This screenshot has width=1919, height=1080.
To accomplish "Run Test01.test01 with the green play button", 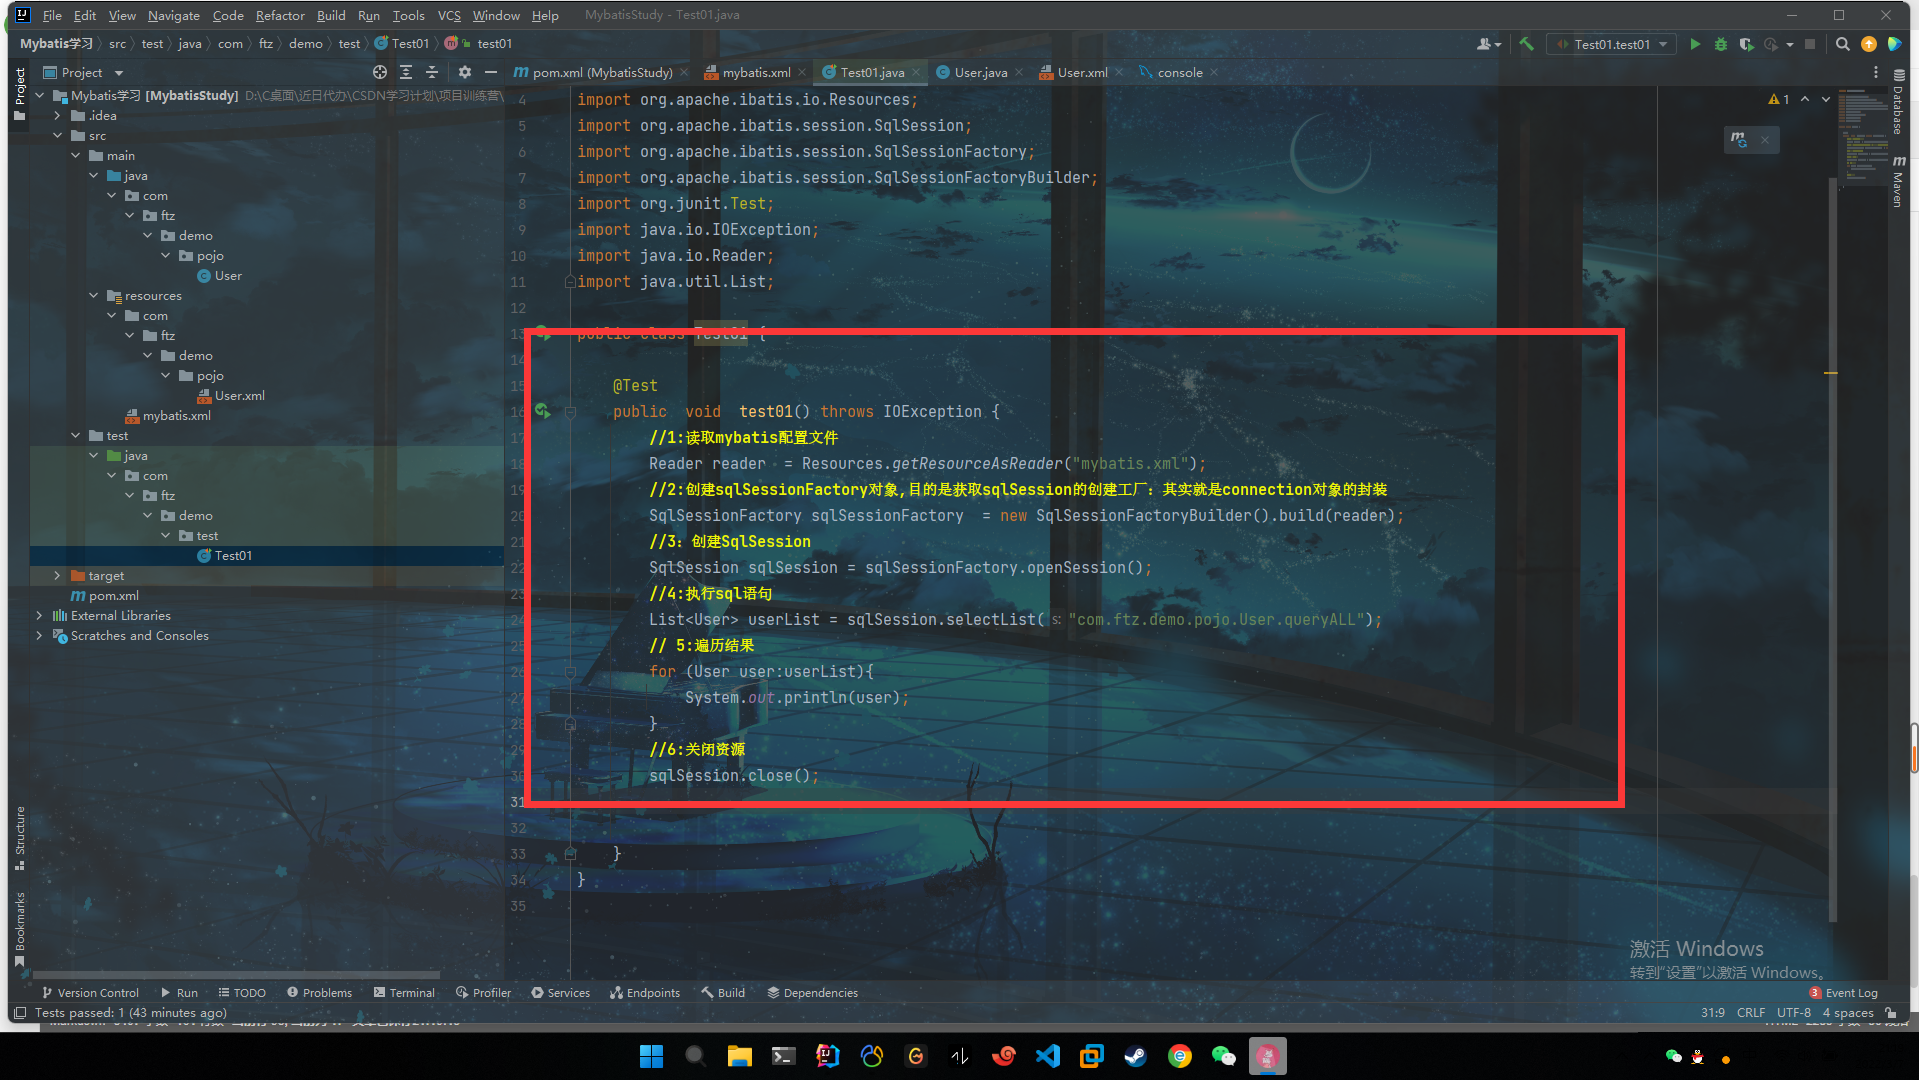I will click(1695, 44).
